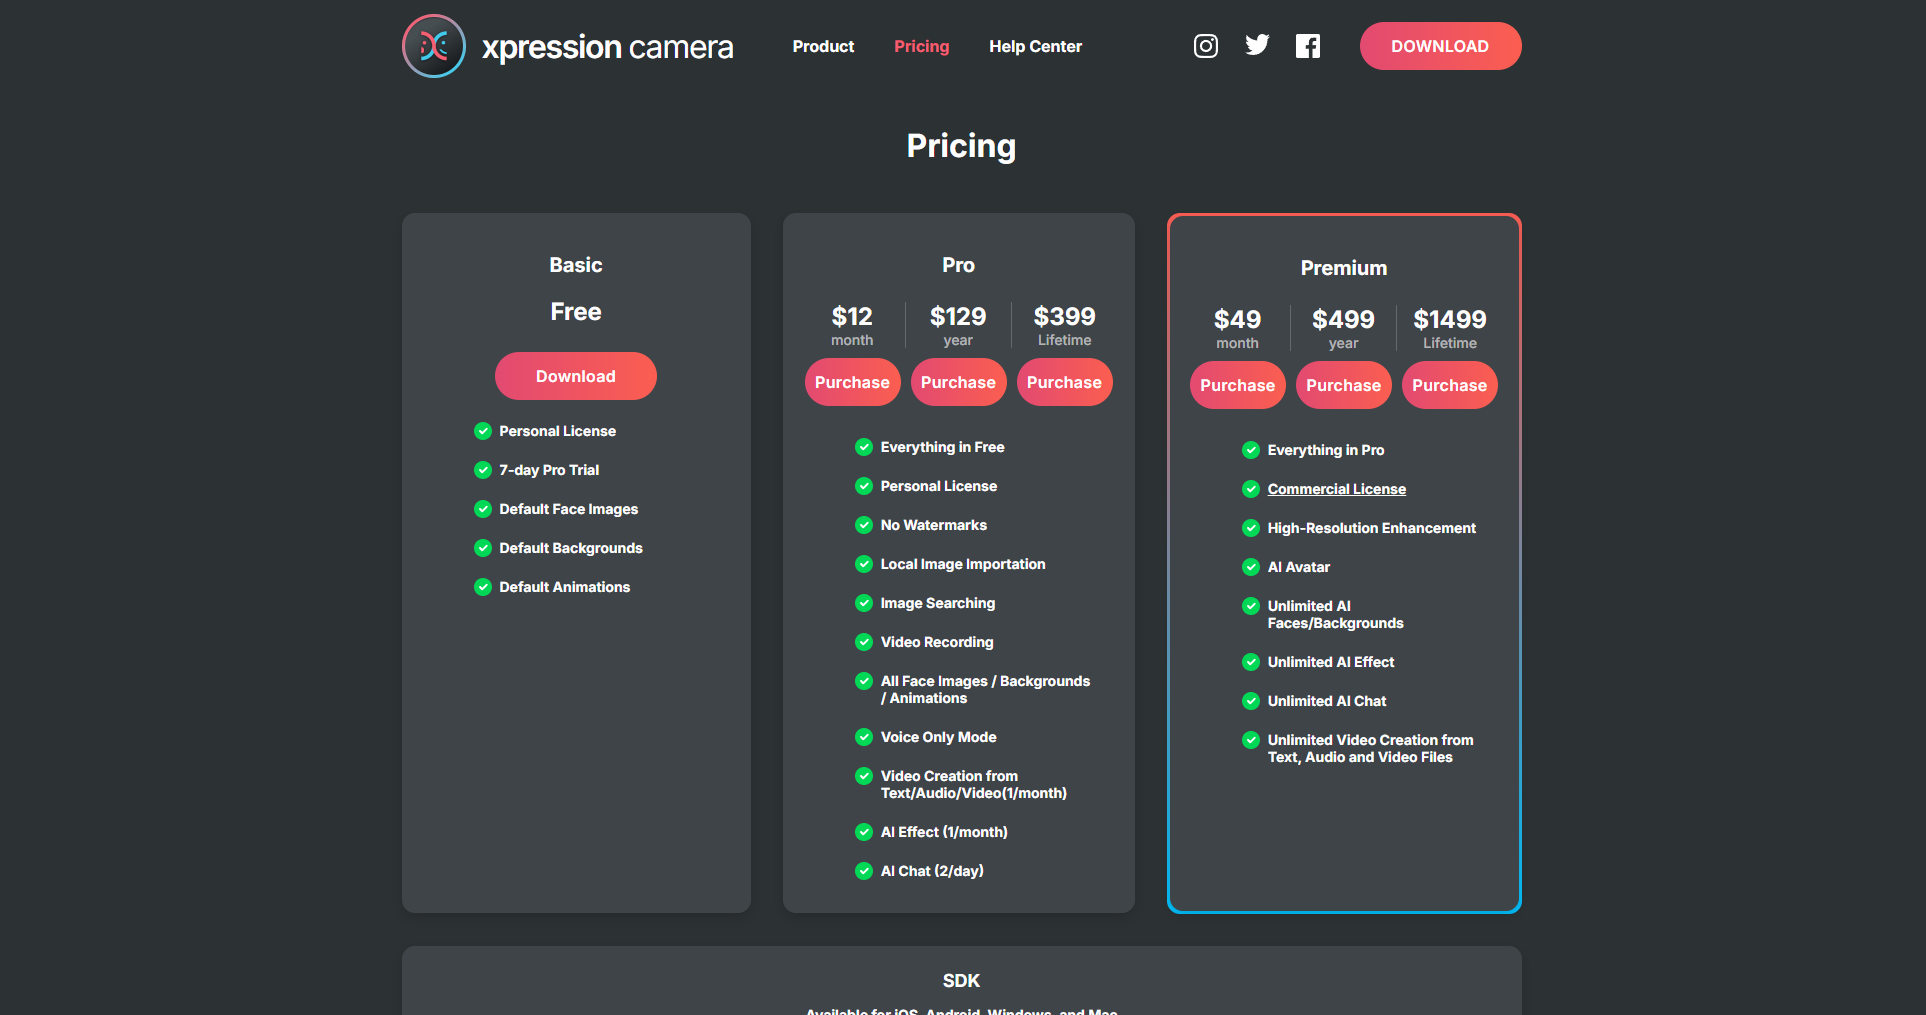
Task: Purchase the Premium $499 yearly plan
Action: (x=1343, y=385)
